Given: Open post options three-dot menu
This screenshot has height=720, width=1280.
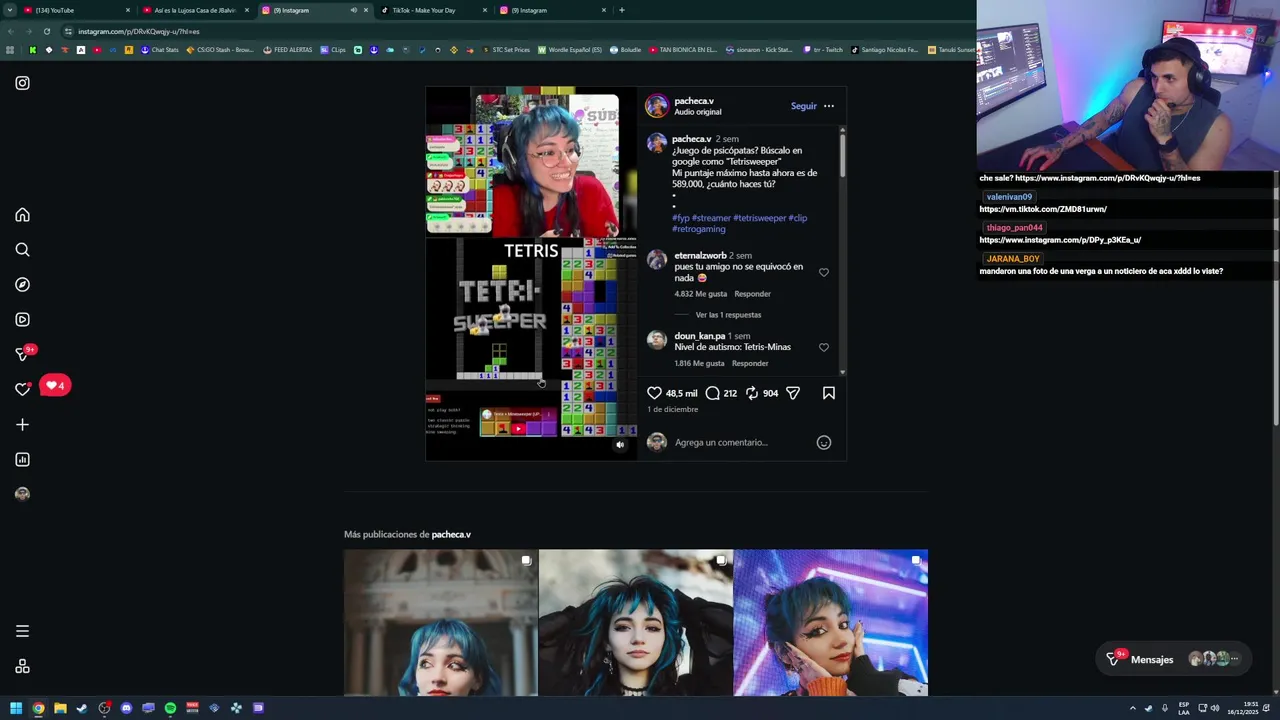Looking at the screenshot, I should pos(828,106).
